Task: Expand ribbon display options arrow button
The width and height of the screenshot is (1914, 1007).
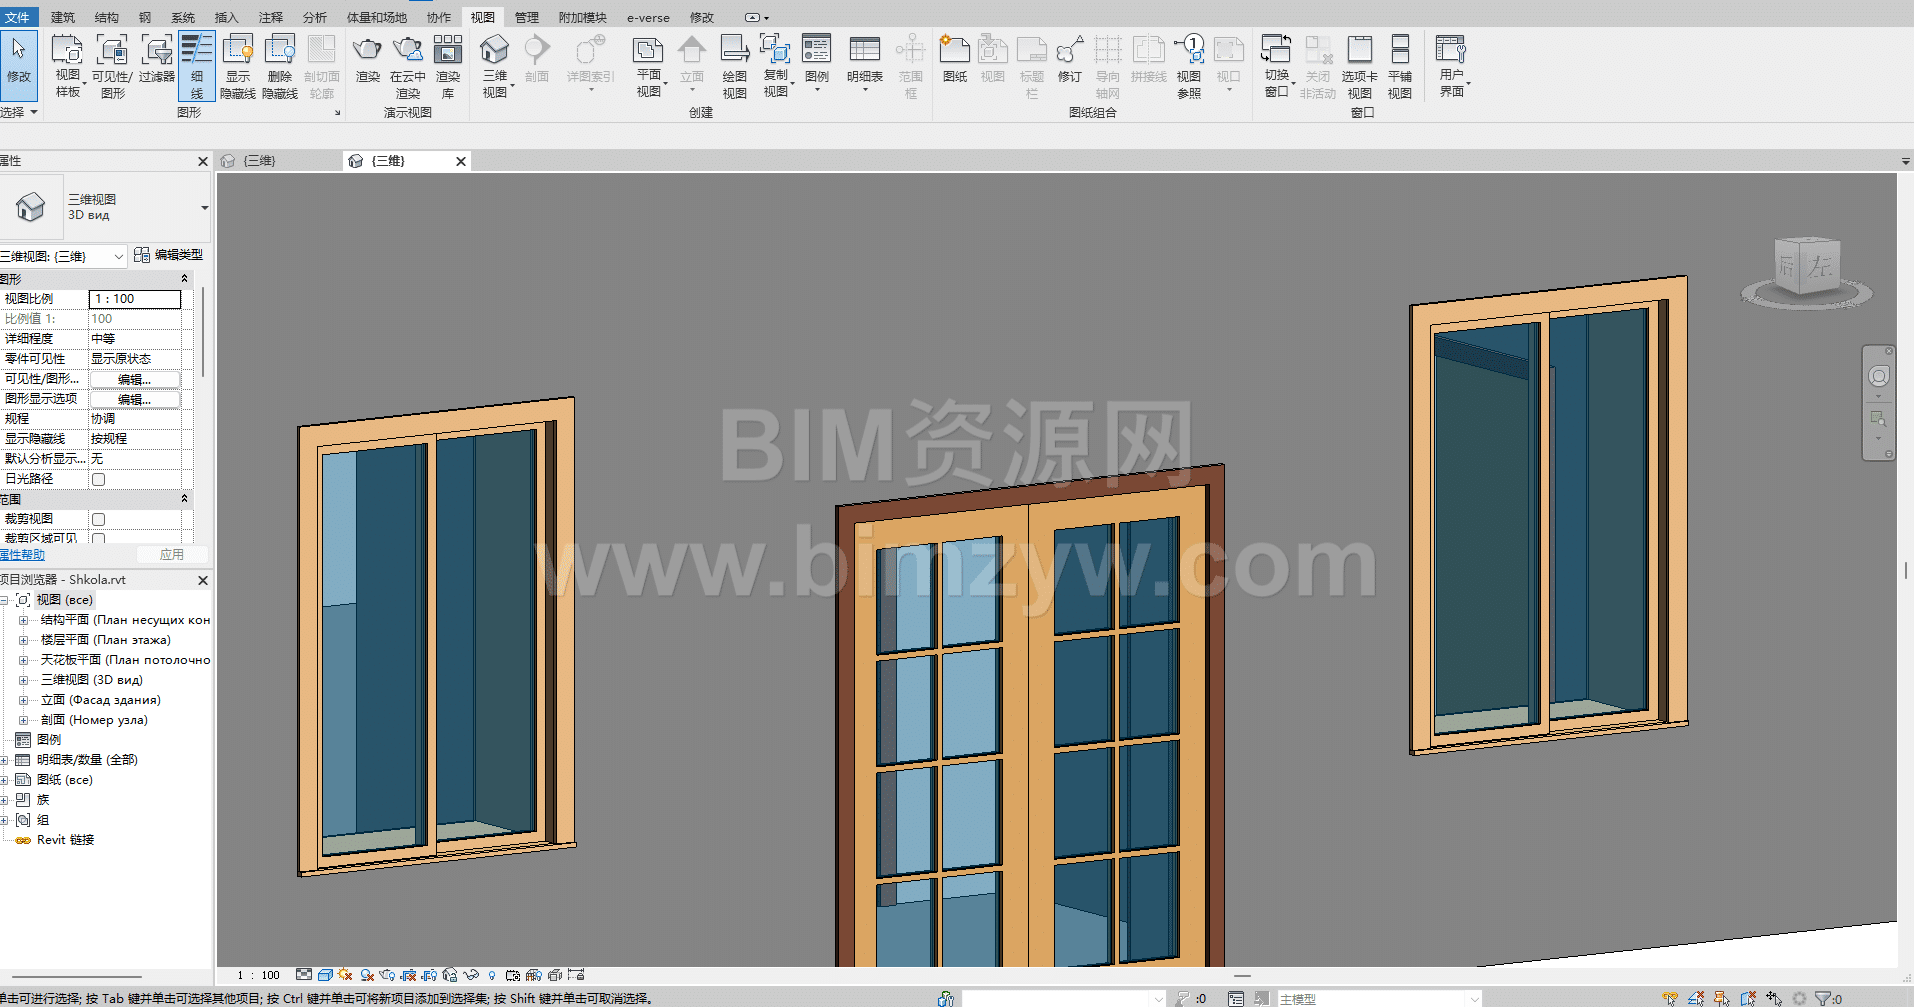Action: 757,17
